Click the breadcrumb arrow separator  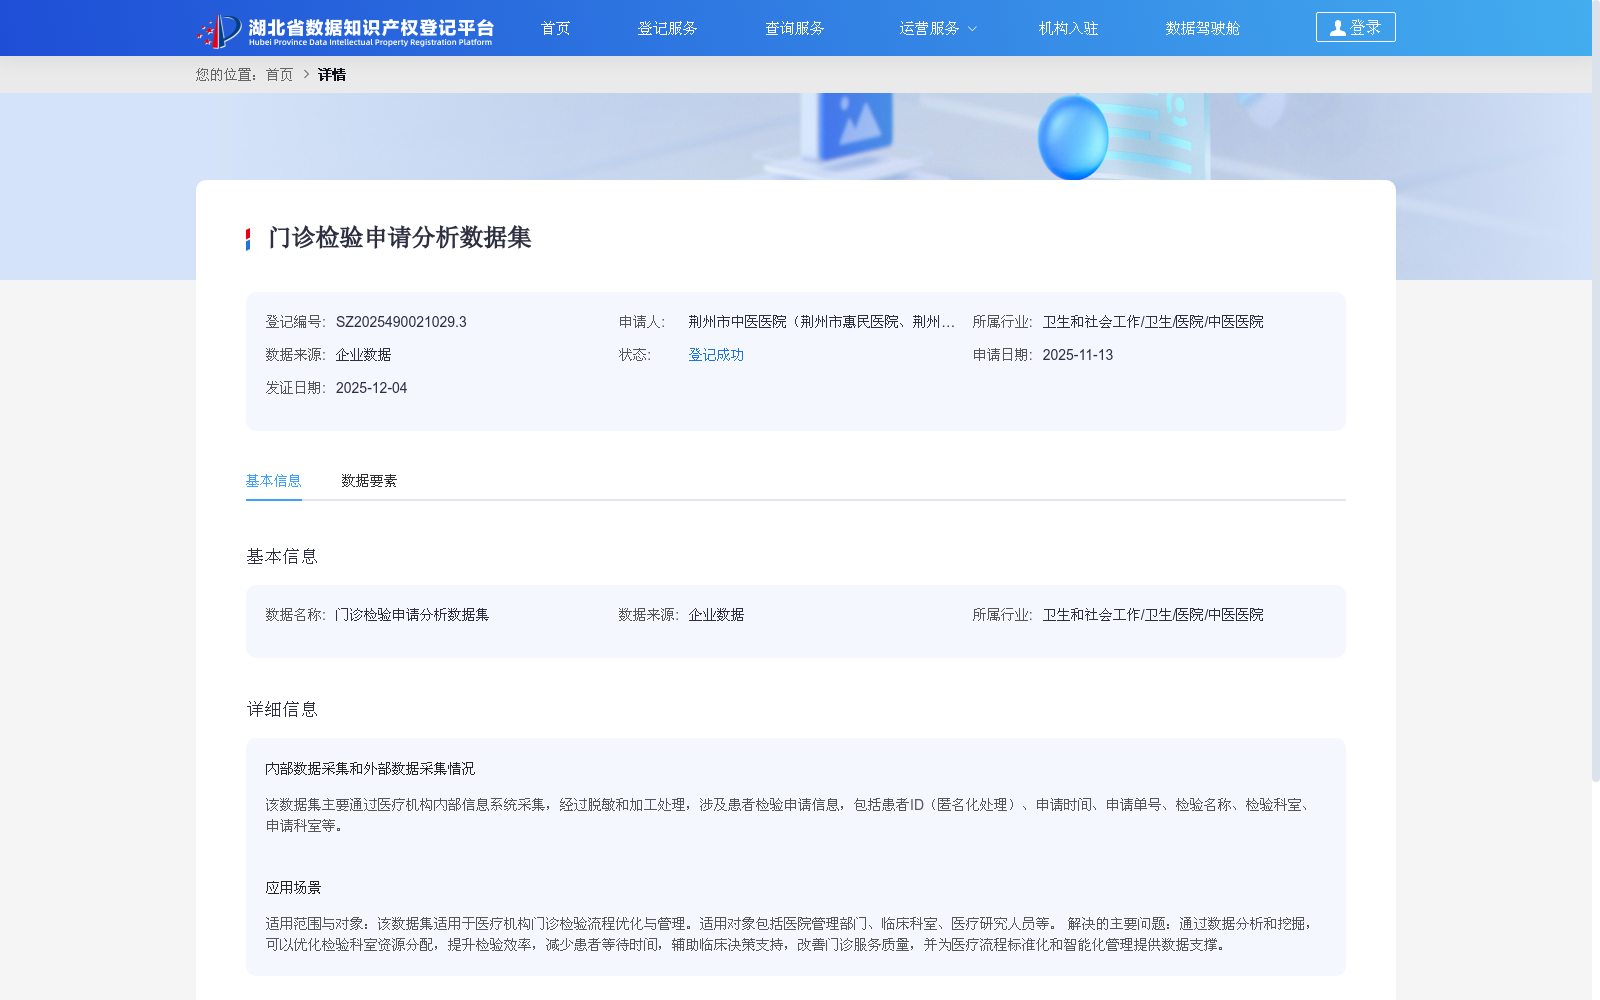[x=306, y=74]
